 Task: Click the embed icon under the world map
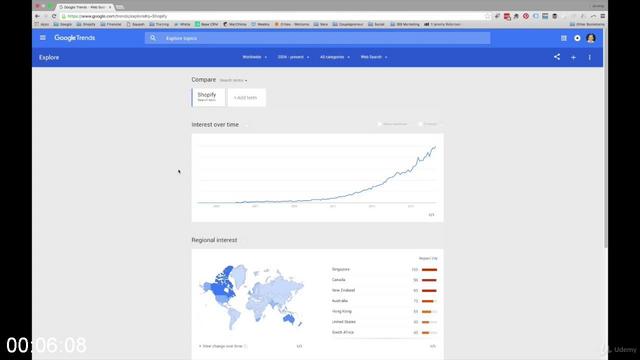299,346
